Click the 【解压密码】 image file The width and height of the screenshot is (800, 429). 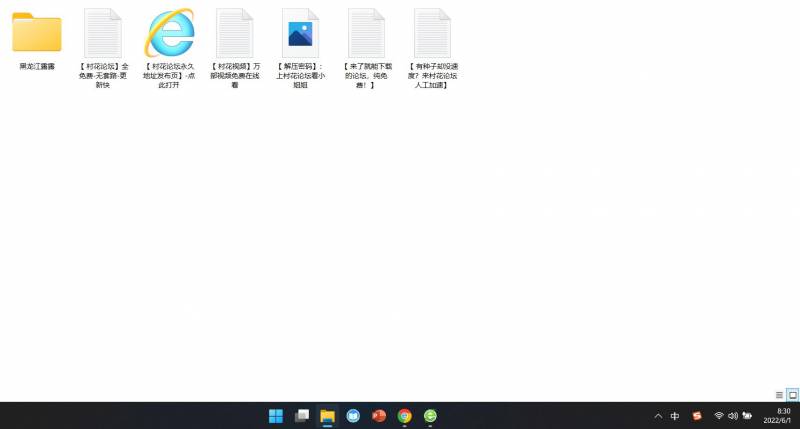pyautogui.click(x=300, y=34)
